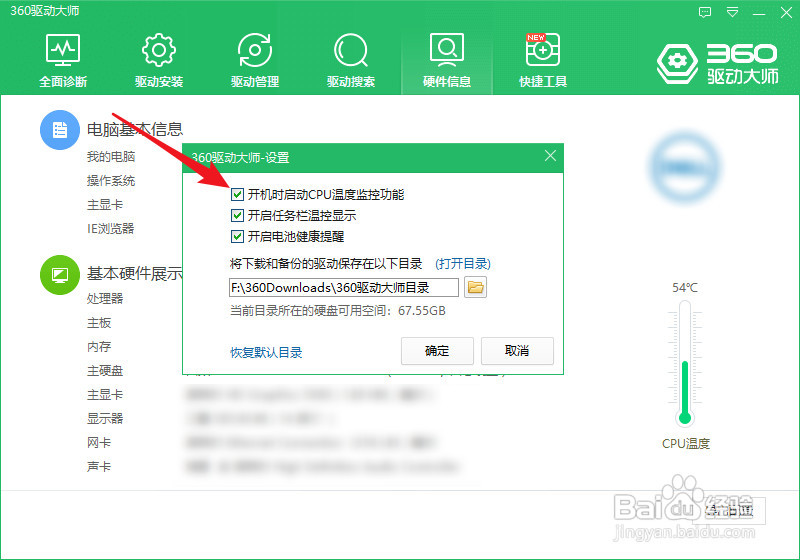This screenshot has height=560, width=800.
Task: Switch to the 硬件信息 tab
Action: click(447, 61)
